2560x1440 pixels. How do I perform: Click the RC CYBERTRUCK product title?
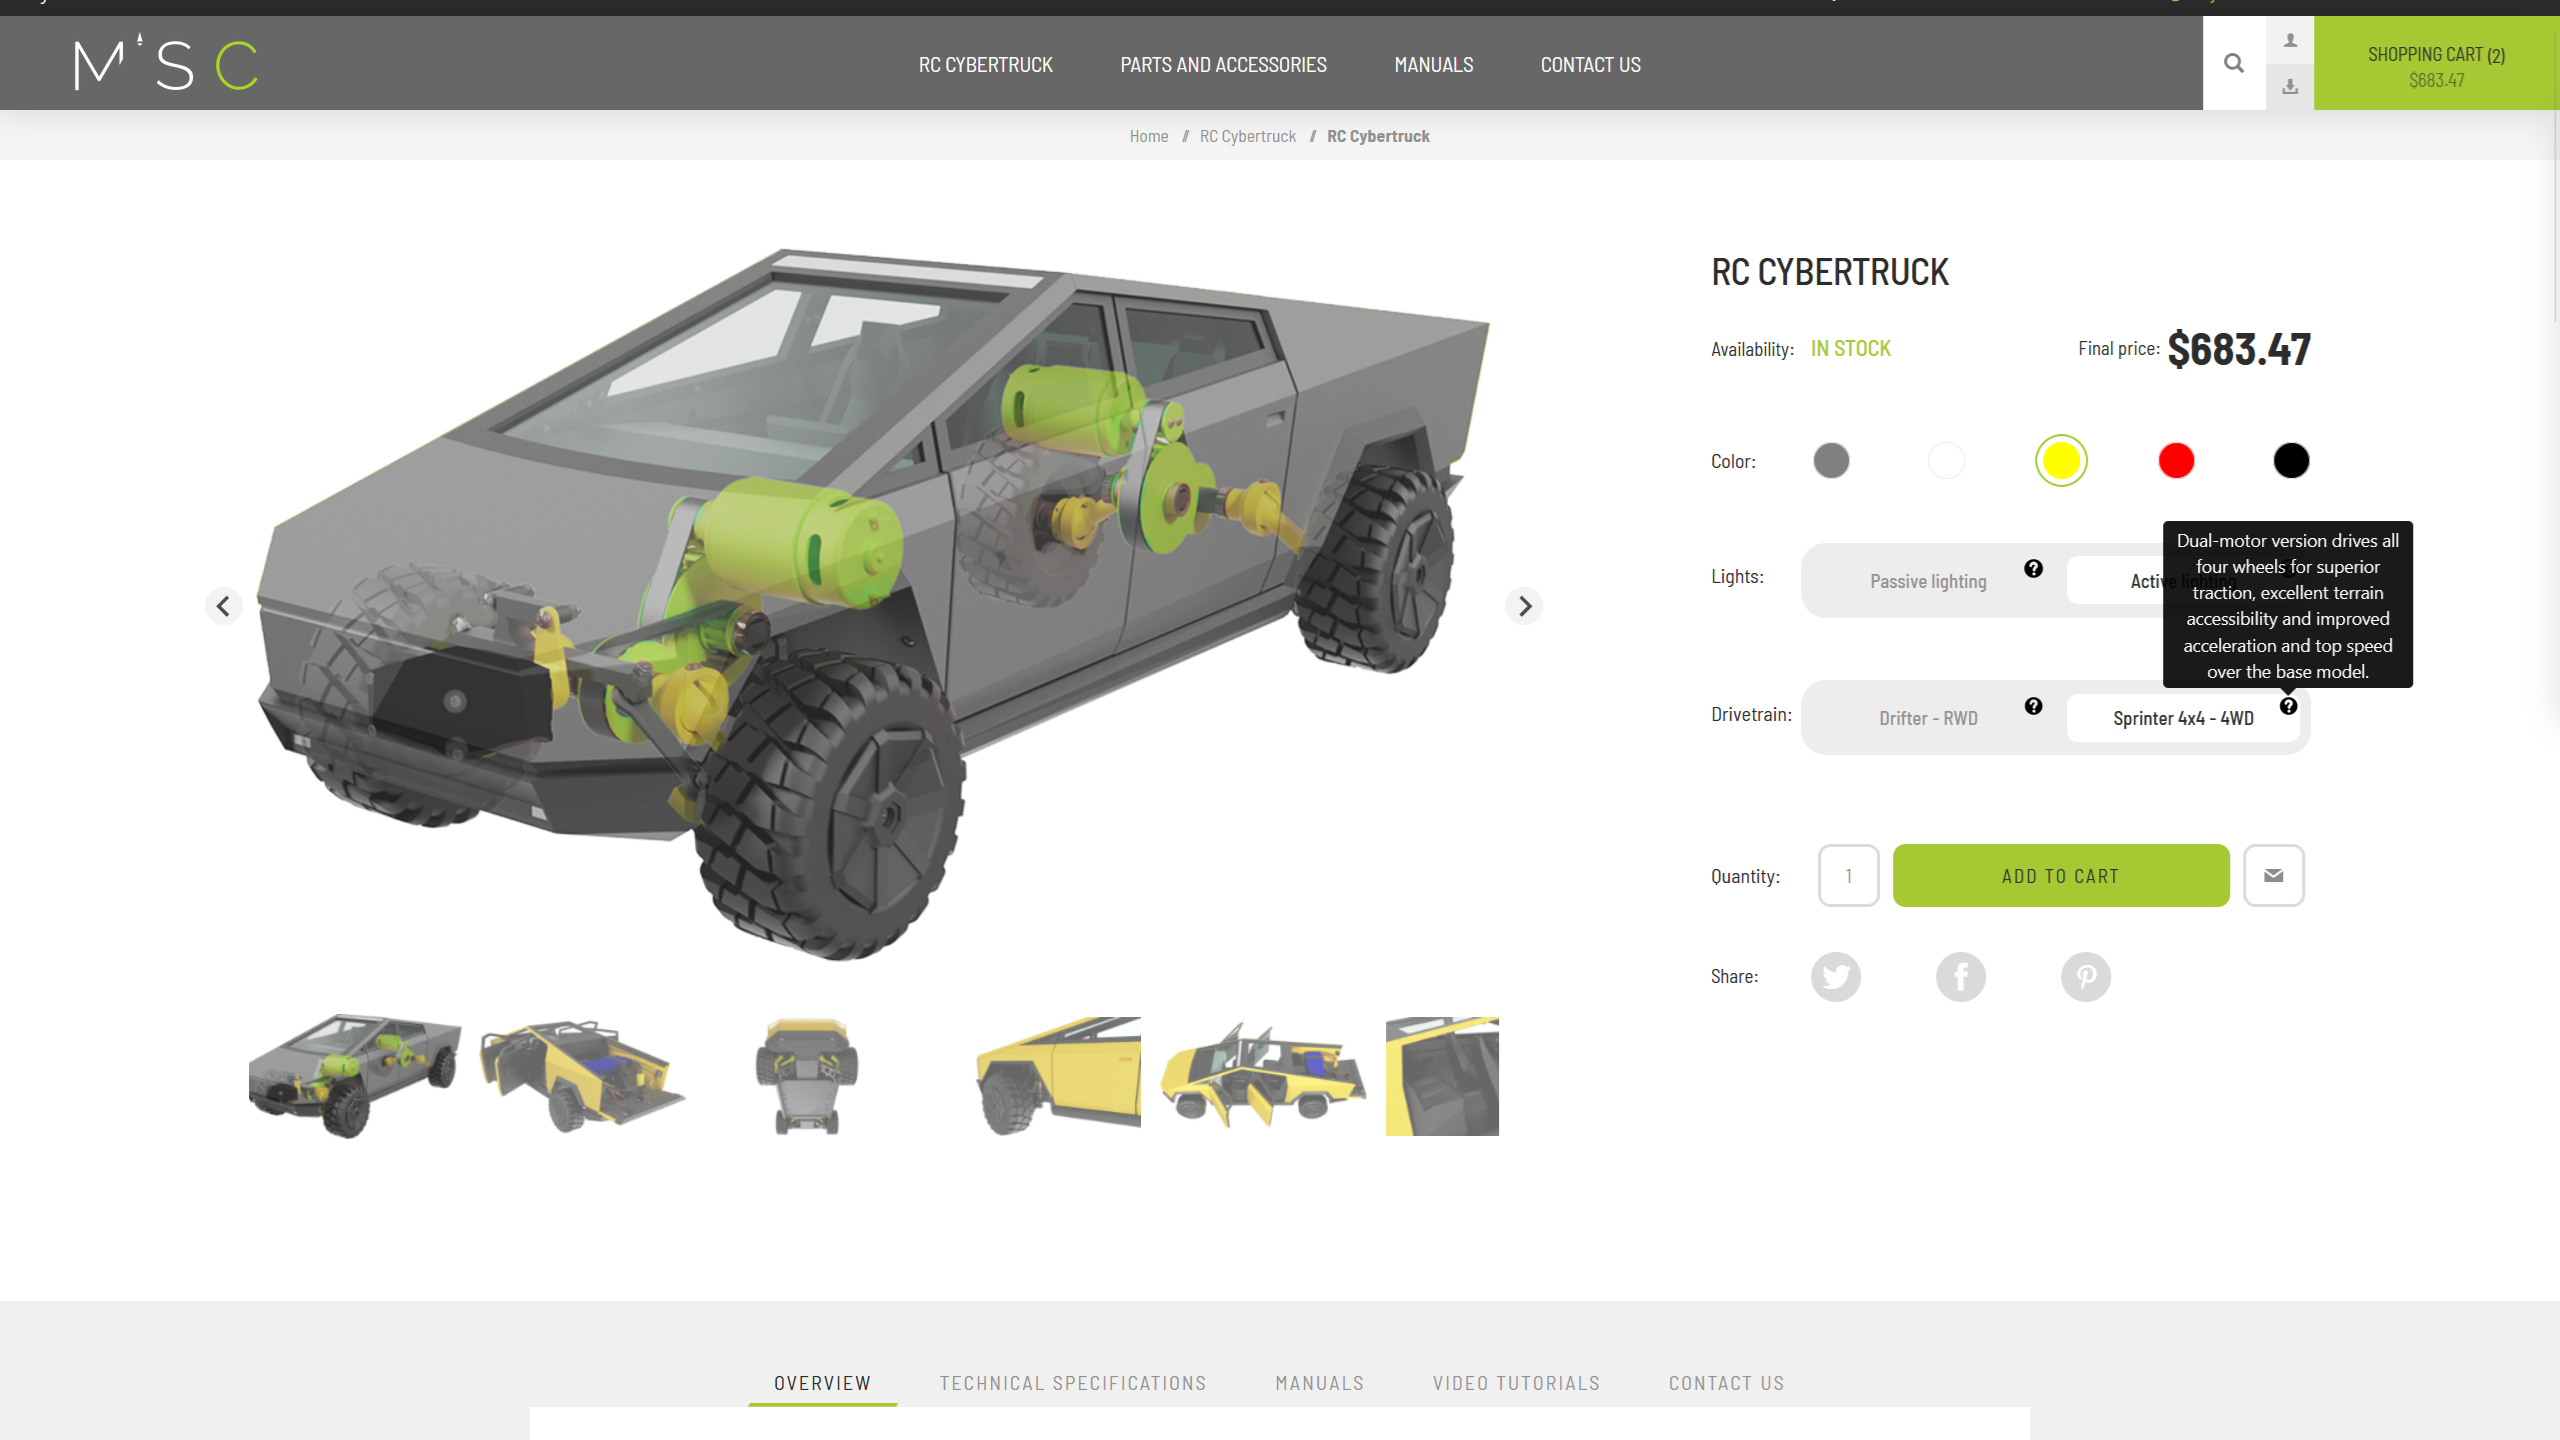pyautogui.click(x=1829, y=272)
